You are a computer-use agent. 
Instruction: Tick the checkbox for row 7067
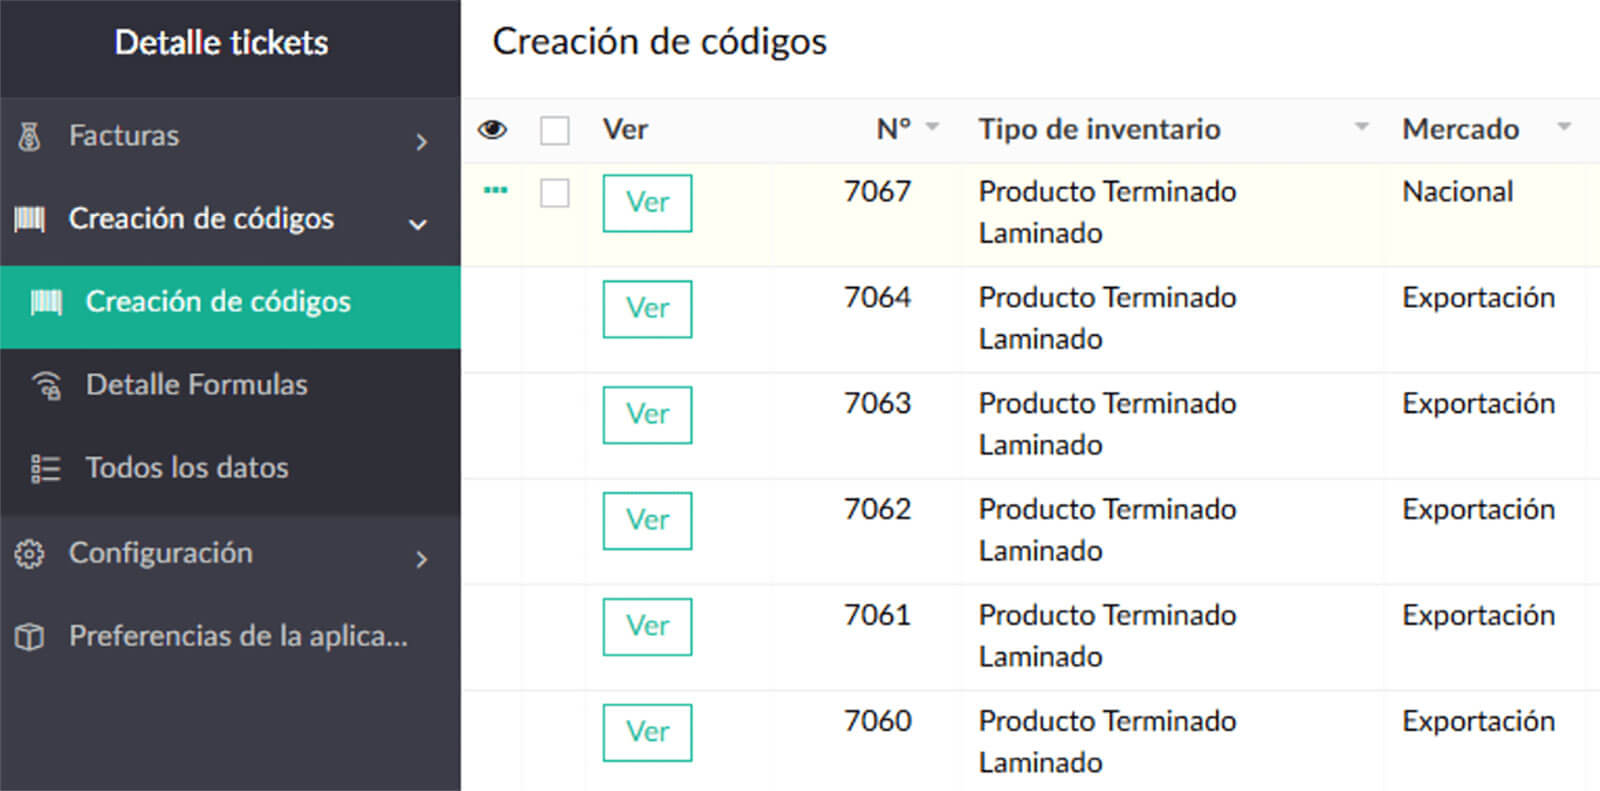(555, 192)
